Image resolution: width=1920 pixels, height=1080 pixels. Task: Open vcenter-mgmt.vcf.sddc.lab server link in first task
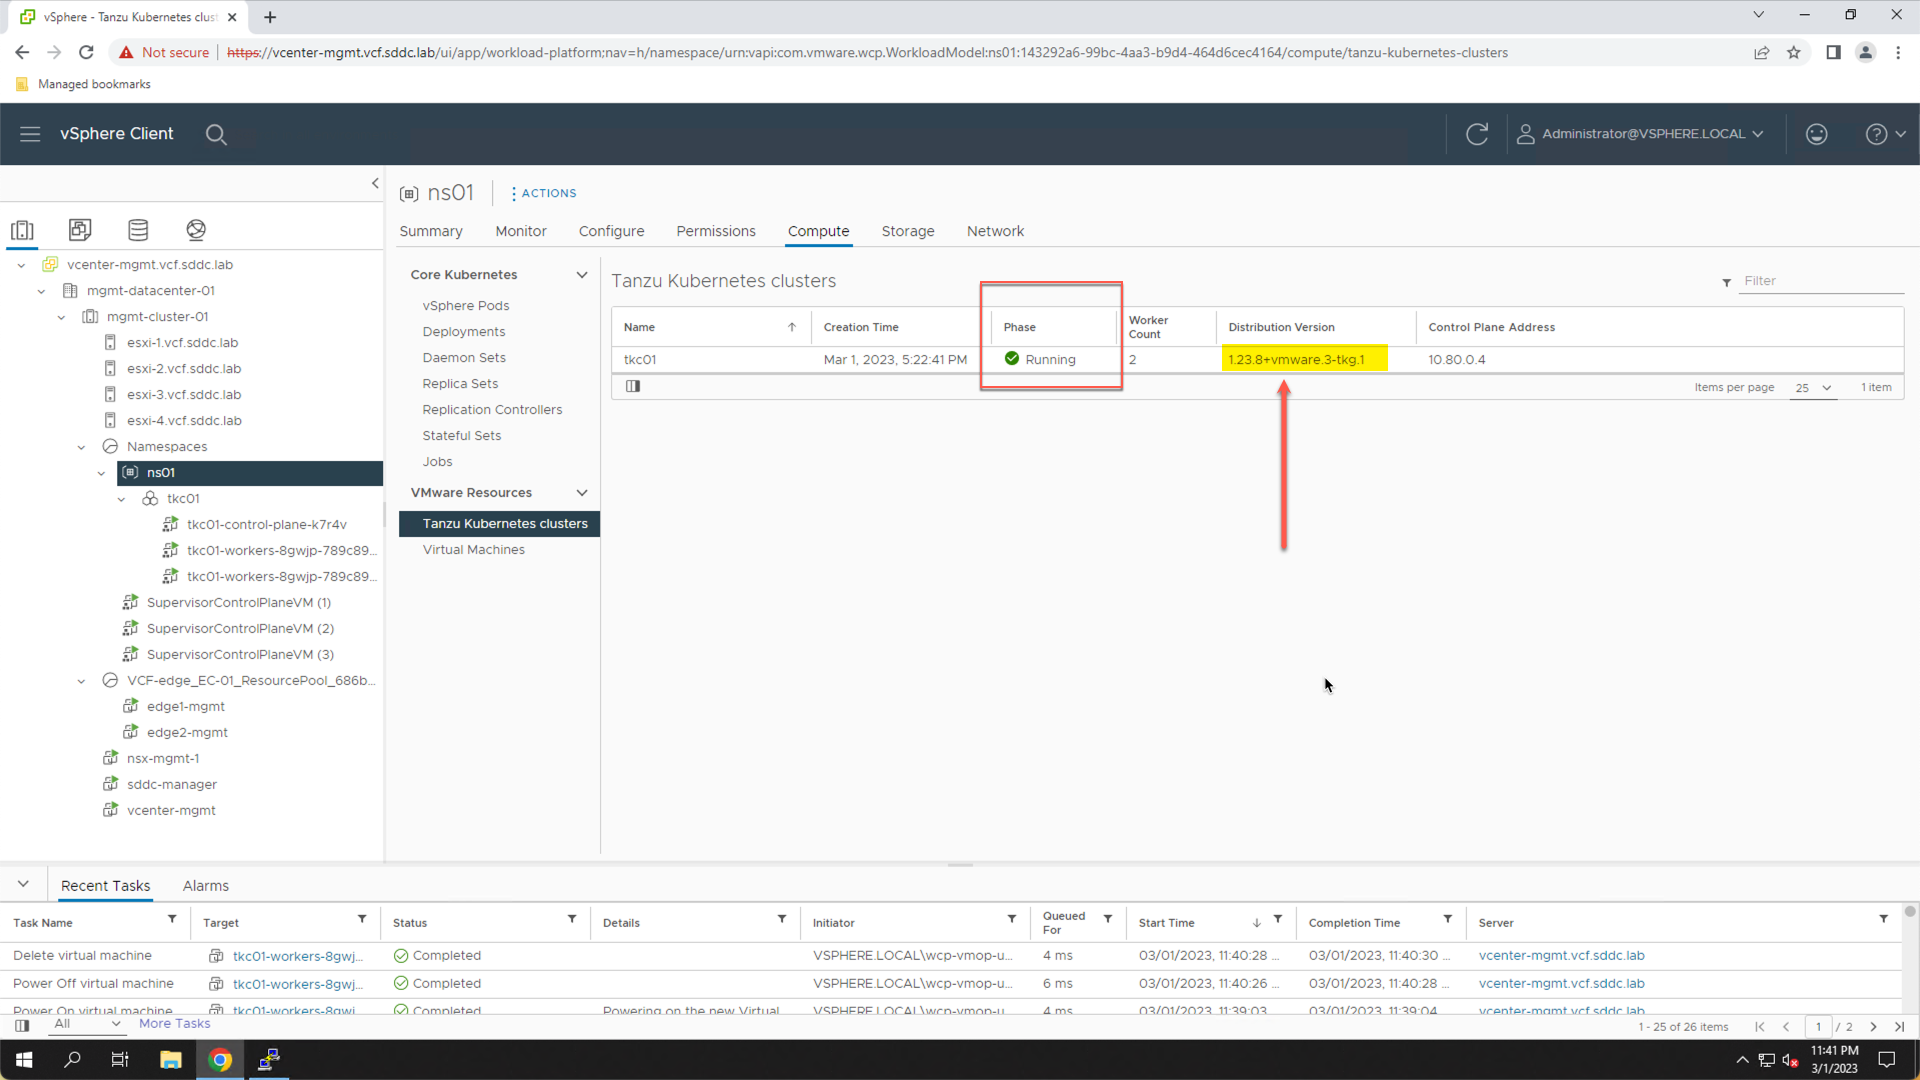pyautogui.click(x=1561, y=956)
